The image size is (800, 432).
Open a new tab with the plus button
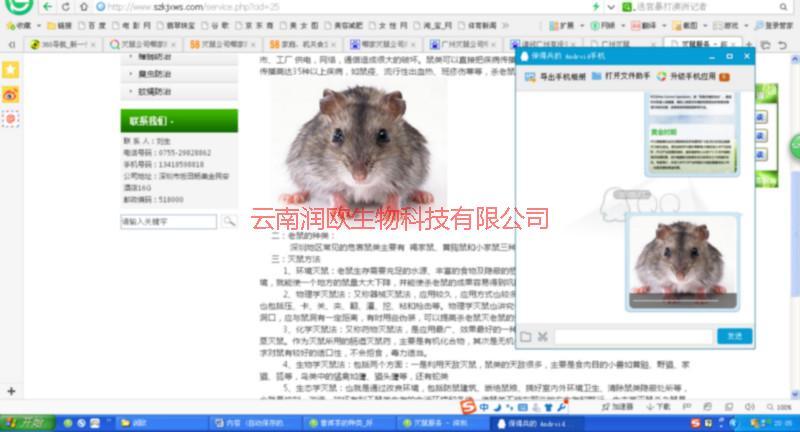pos(749,45)
